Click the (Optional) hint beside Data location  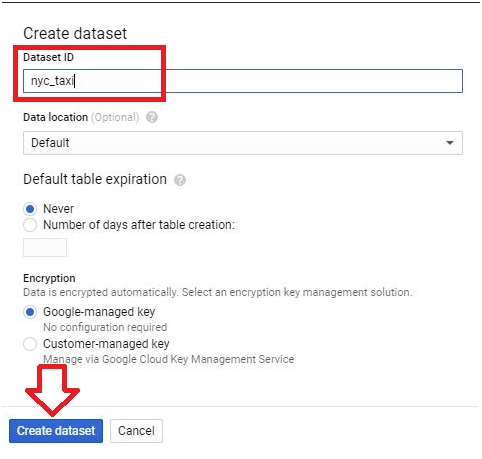click(x=115, y=117)
